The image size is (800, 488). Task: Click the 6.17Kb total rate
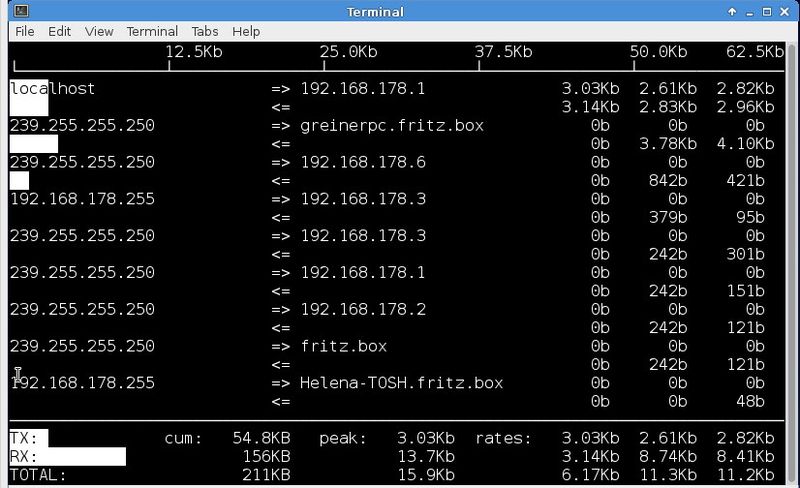click(x=590, y=475)
